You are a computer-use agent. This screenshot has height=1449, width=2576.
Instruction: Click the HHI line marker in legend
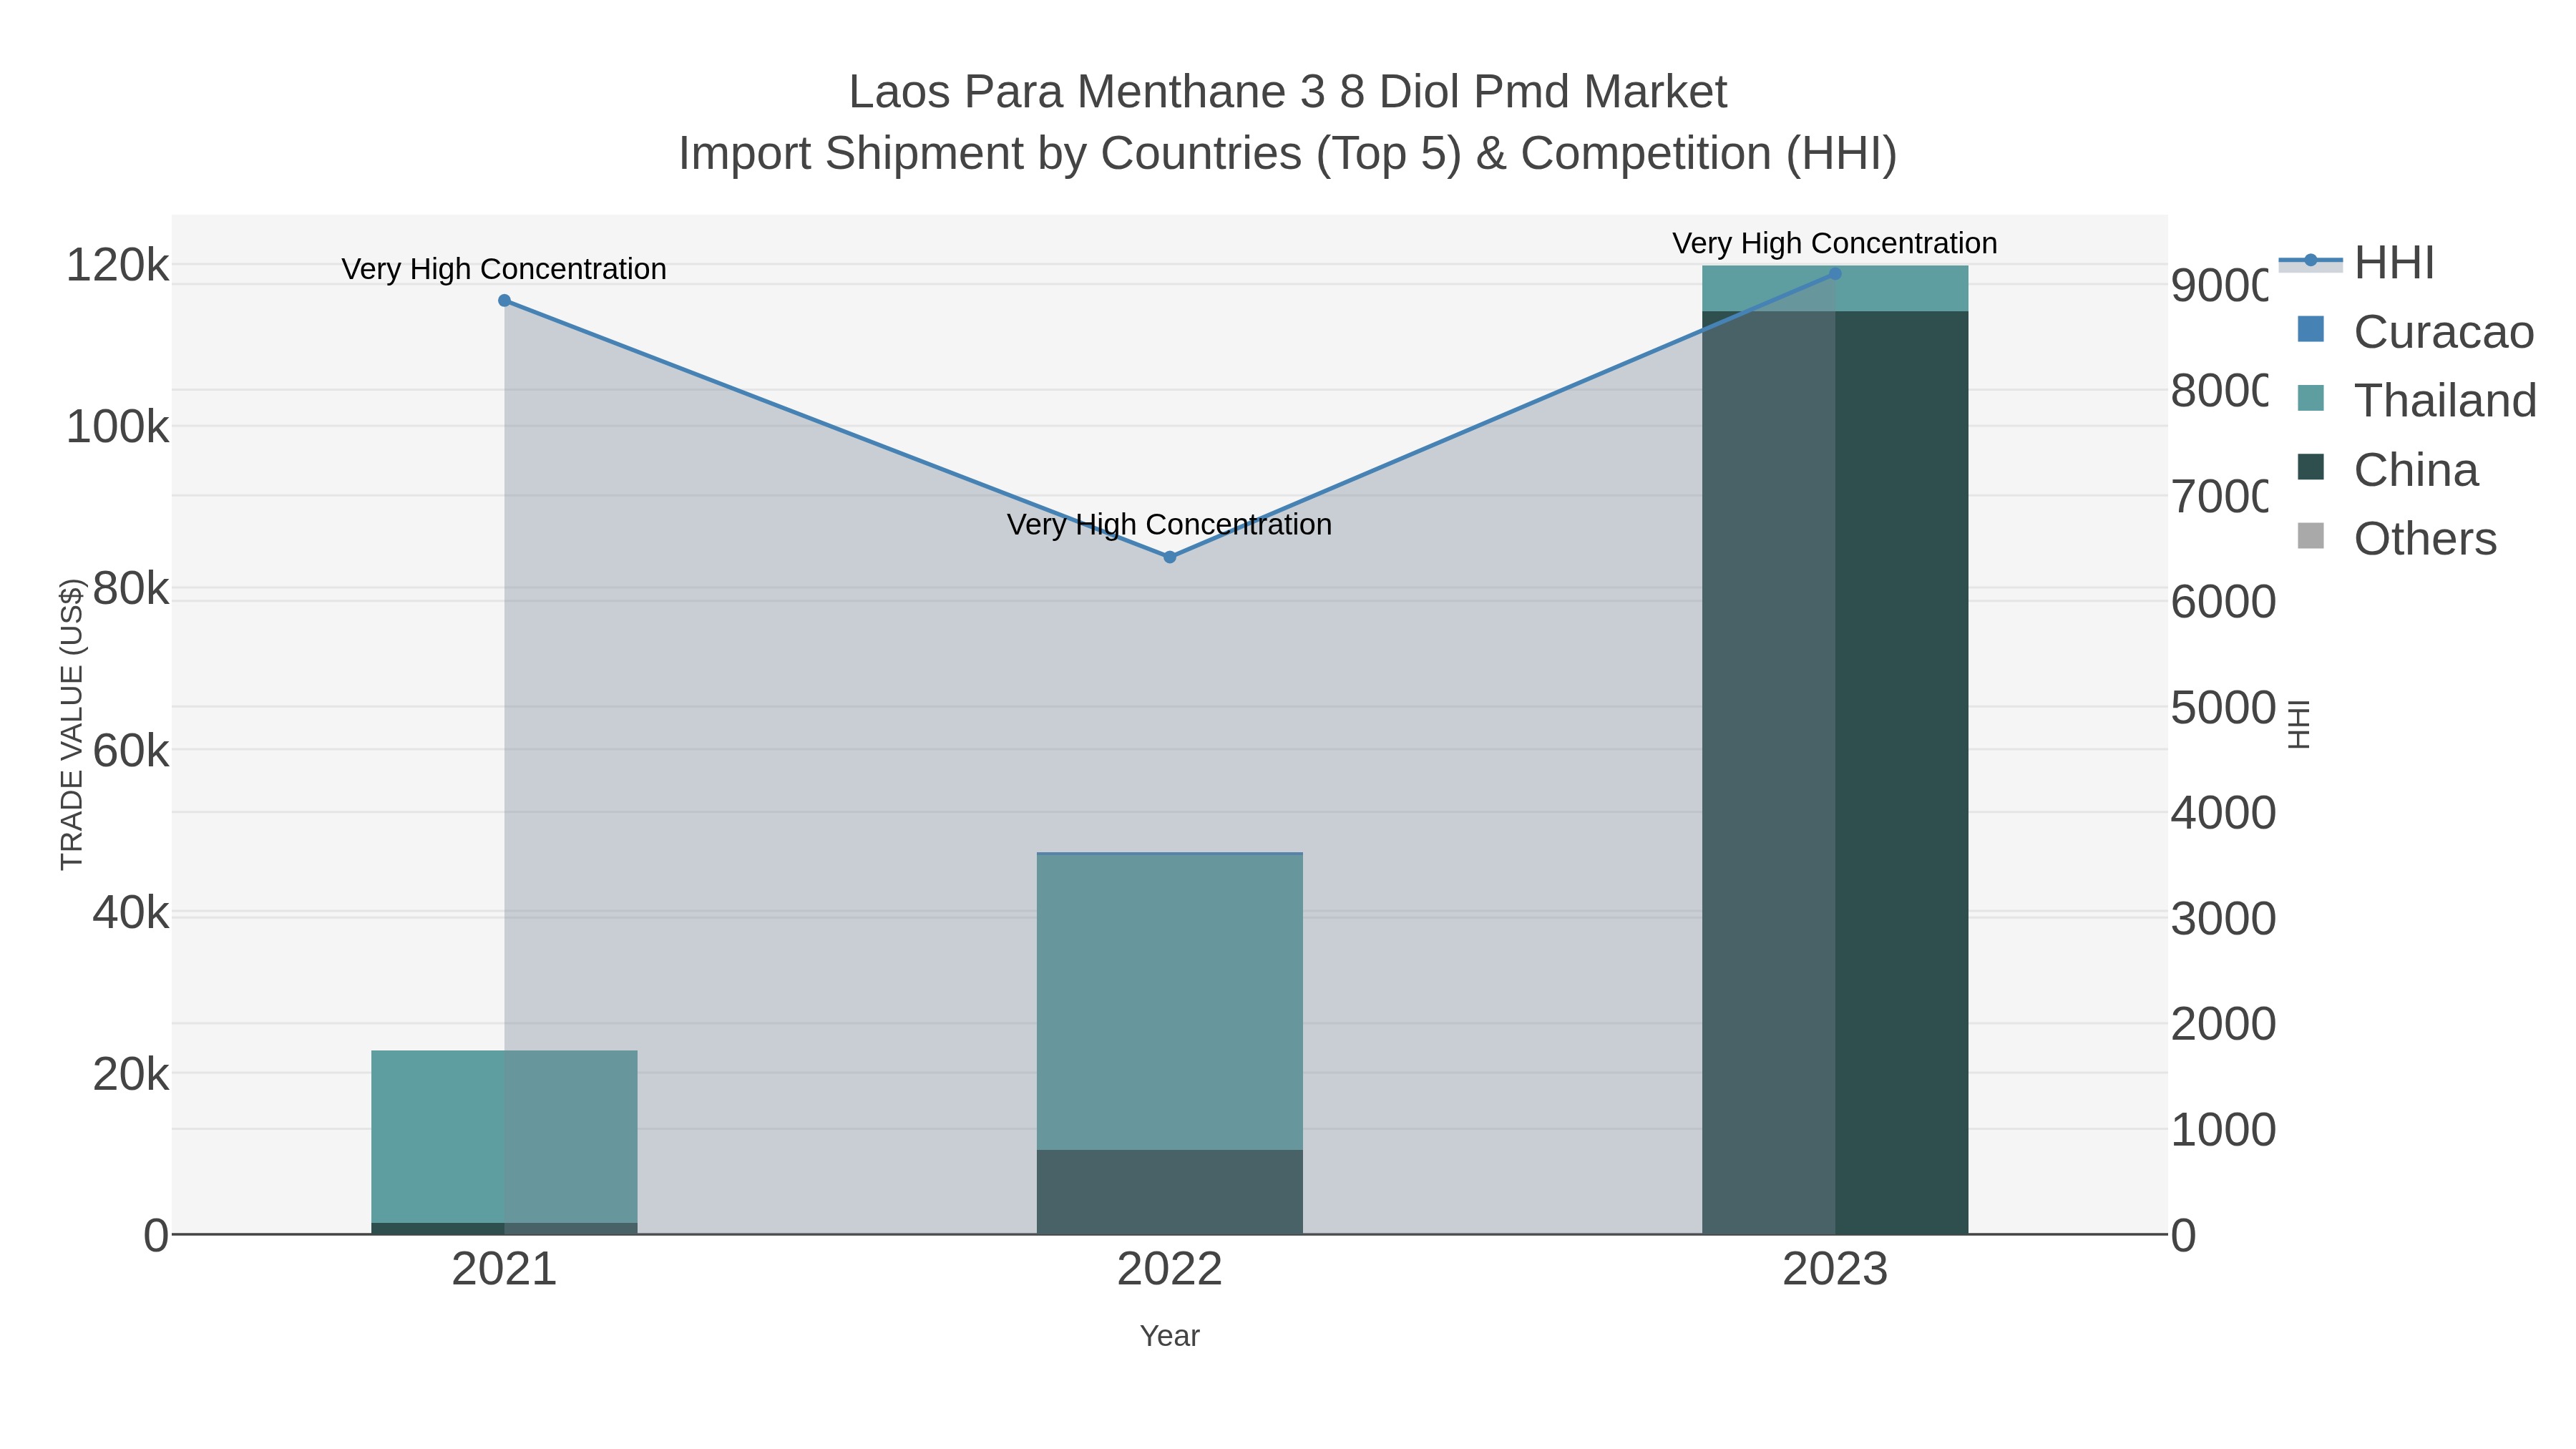point(2311,261)
